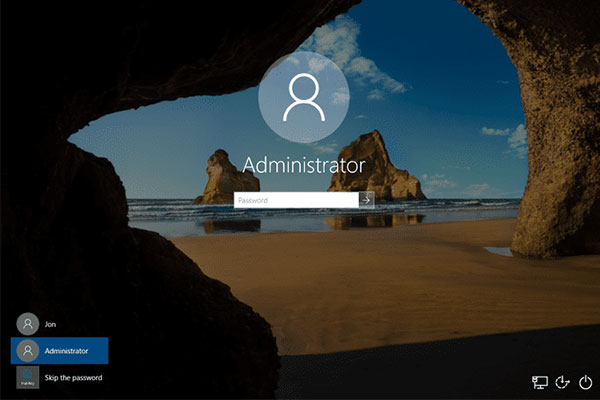This screenshot has width=600, height=400.
Task: Click the large Administrator name heading
Action: pos(304,165)
